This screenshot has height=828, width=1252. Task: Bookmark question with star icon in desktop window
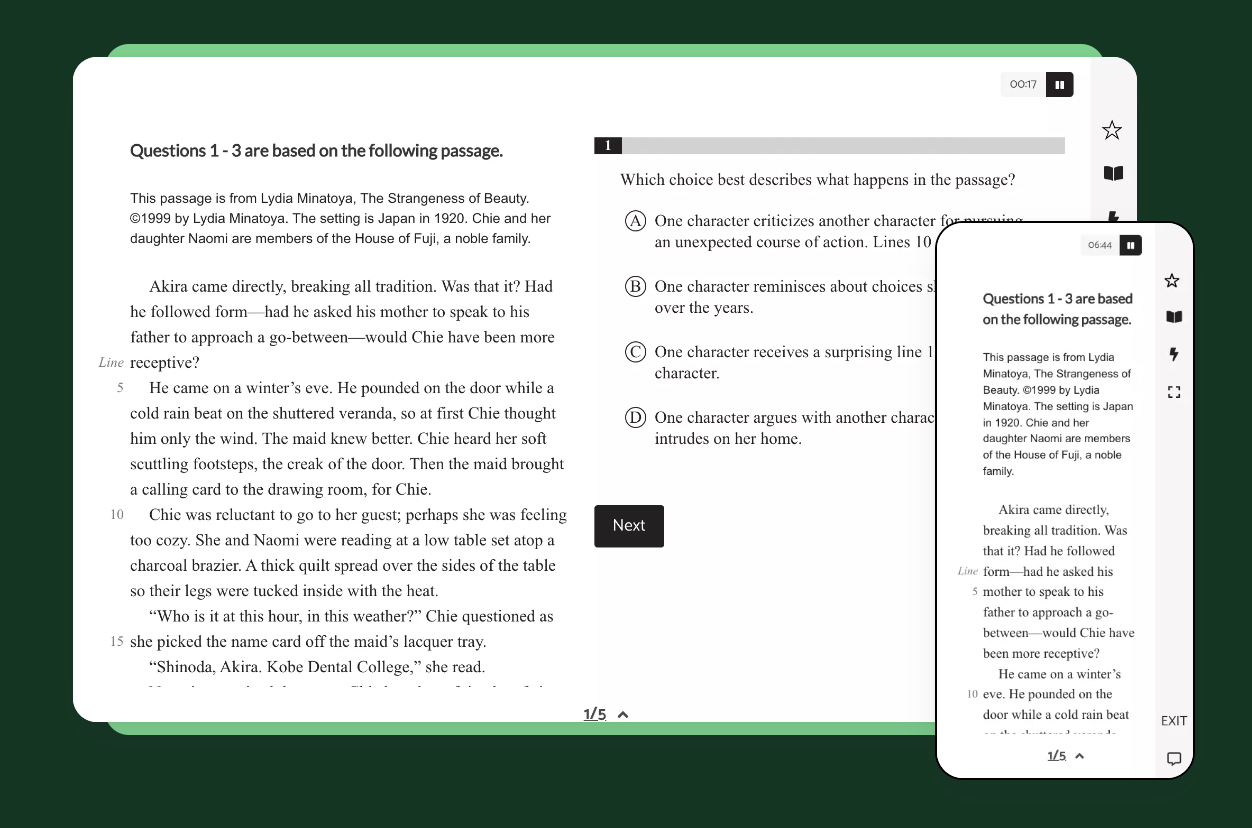click(x=1112, y=130)
